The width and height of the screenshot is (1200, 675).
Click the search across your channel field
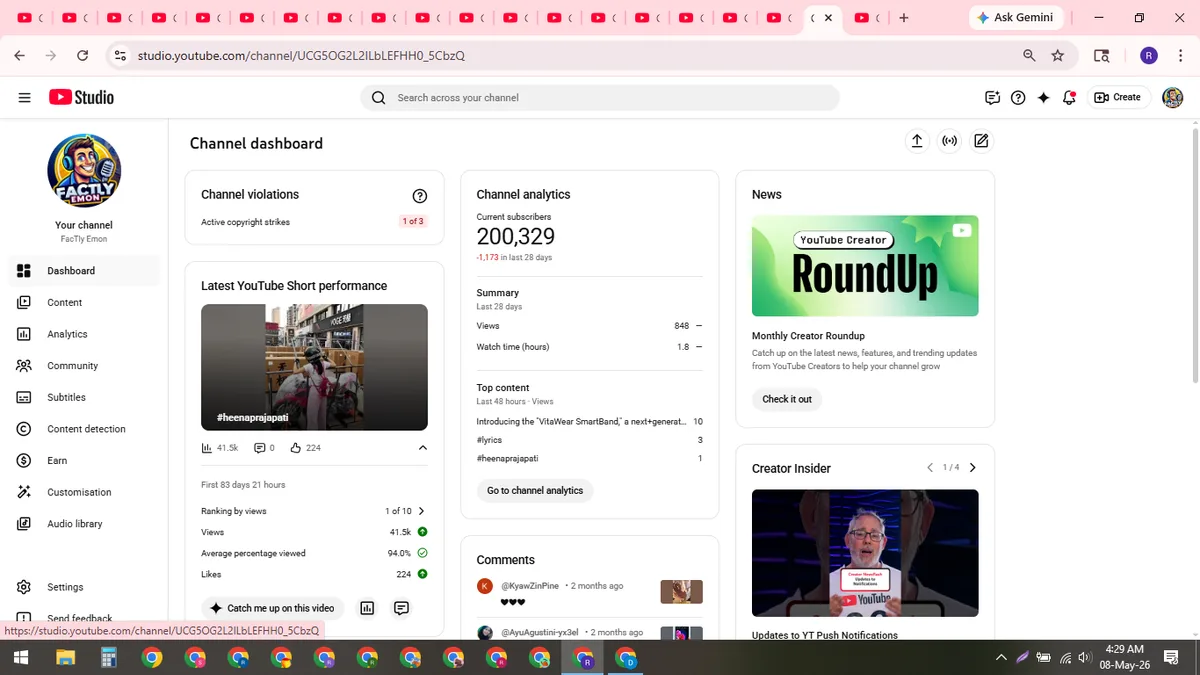coord(599,97)
